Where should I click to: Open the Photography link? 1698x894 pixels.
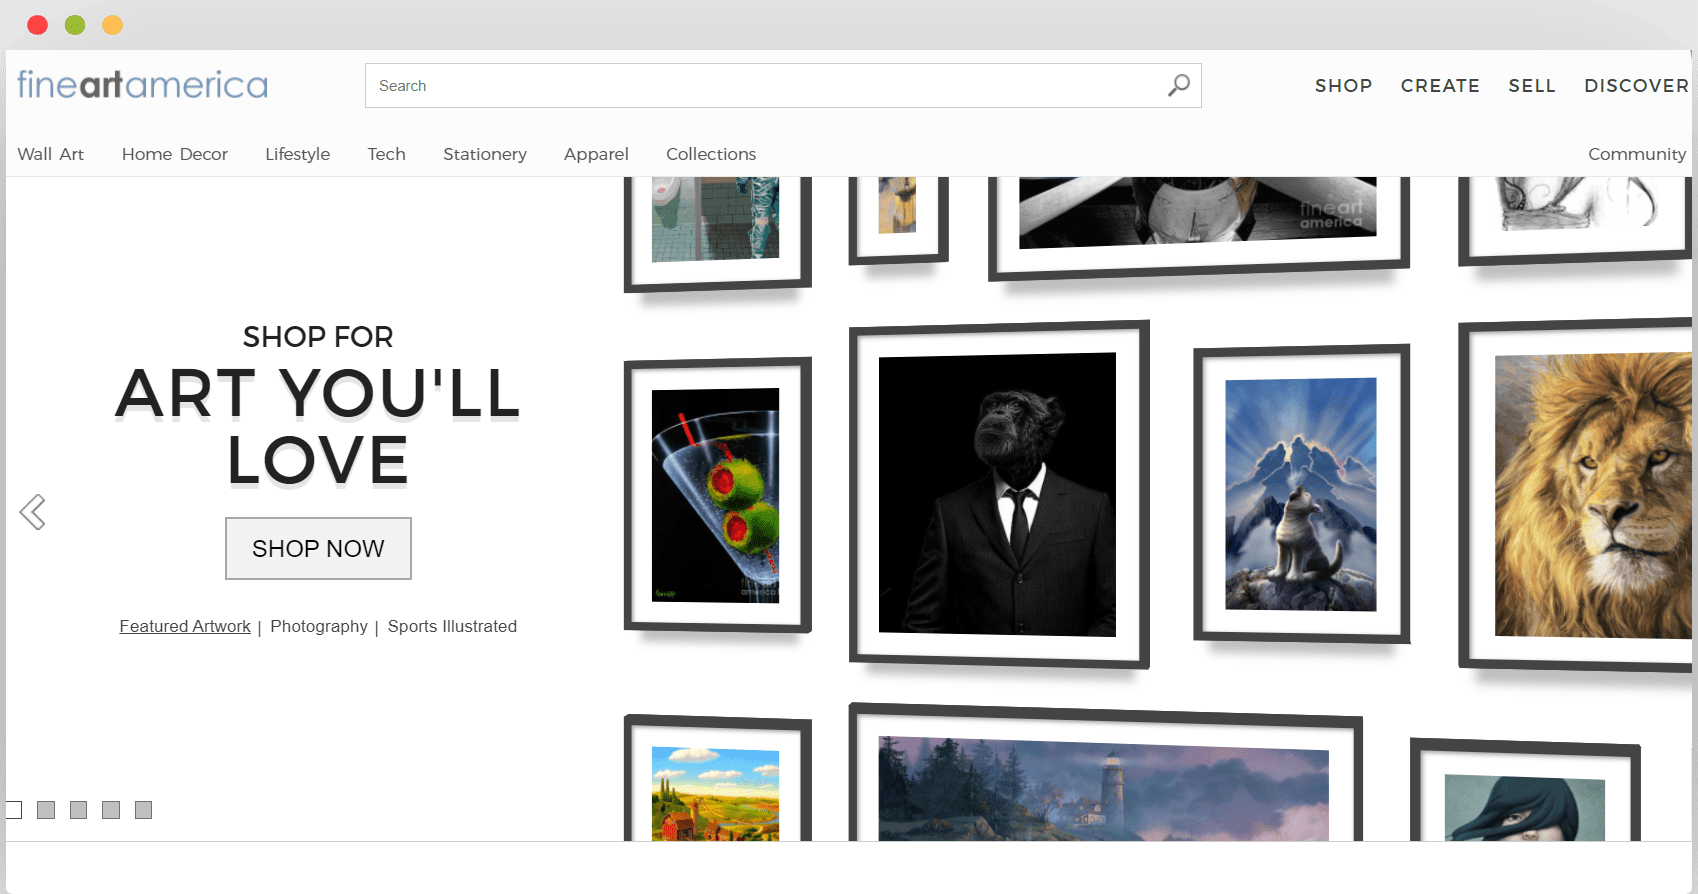click(319, 626)
